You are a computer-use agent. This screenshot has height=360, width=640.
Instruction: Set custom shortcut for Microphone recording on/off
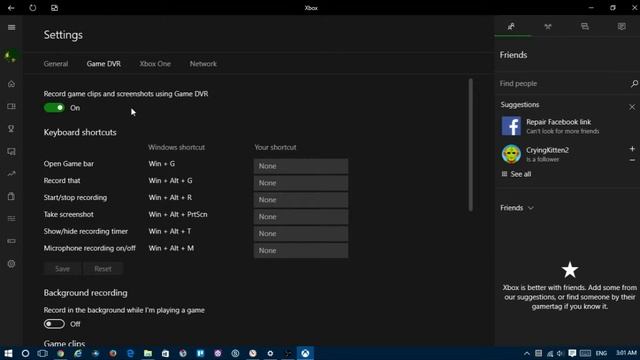[301, 250]
